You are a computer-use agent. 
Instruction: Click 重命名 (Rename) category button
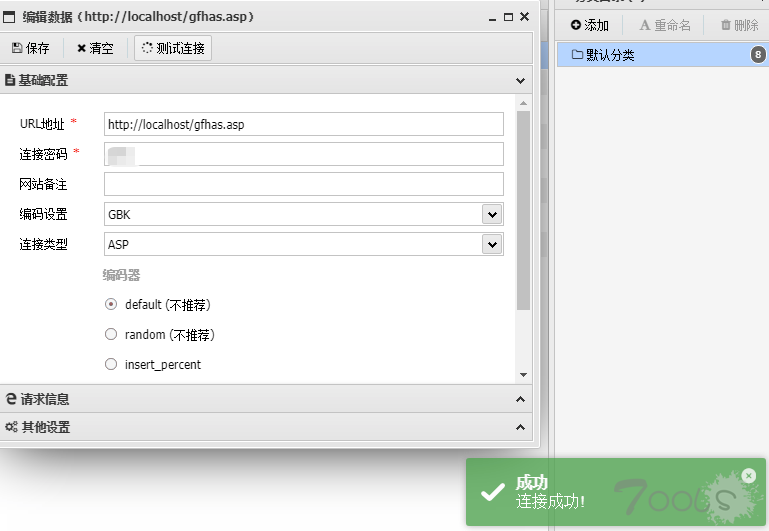click(x=665, y=25)
